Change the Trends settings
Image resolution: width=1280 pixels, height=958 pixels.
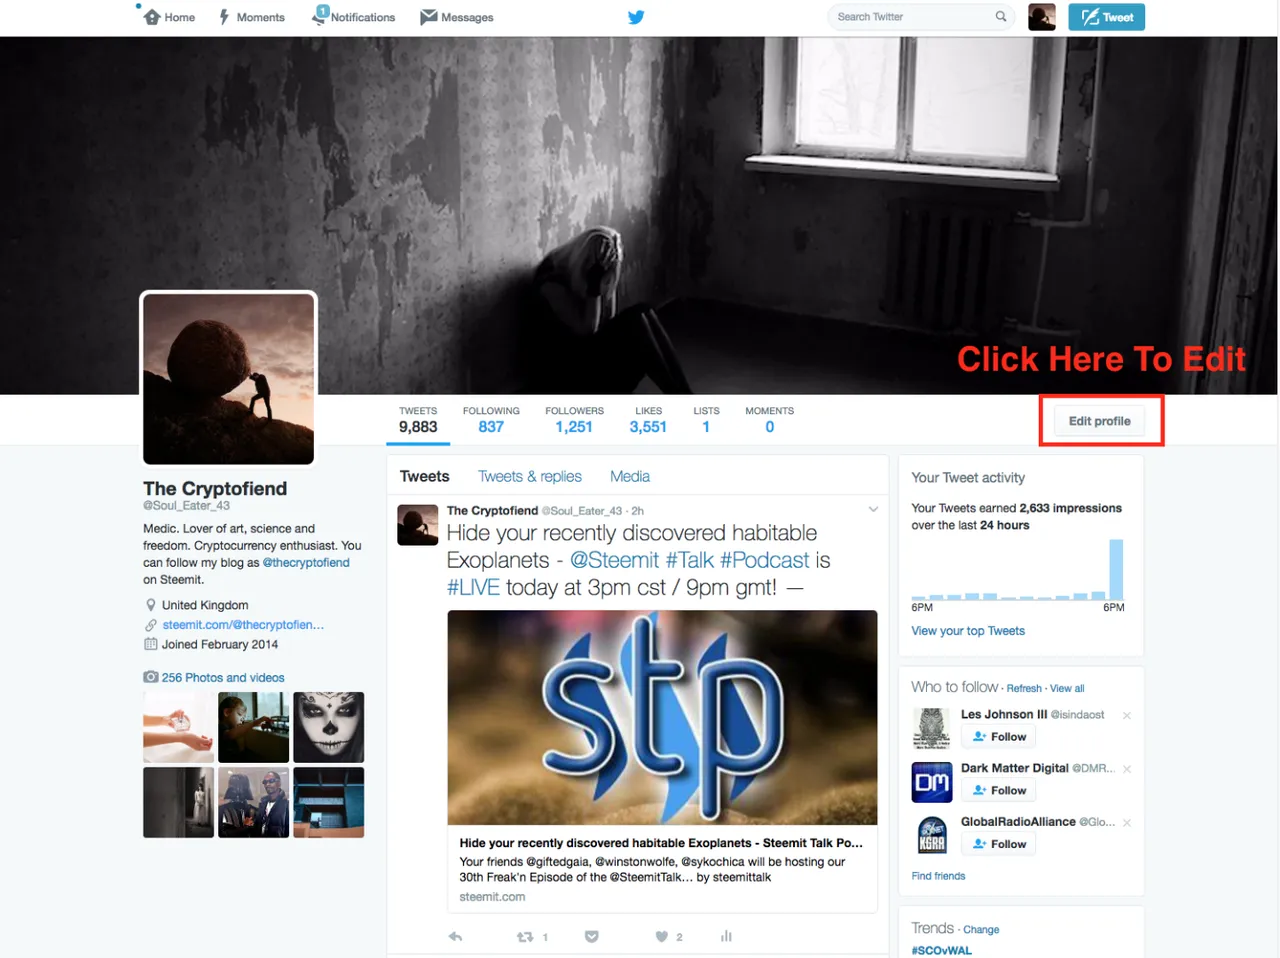[x=981, y=930]
